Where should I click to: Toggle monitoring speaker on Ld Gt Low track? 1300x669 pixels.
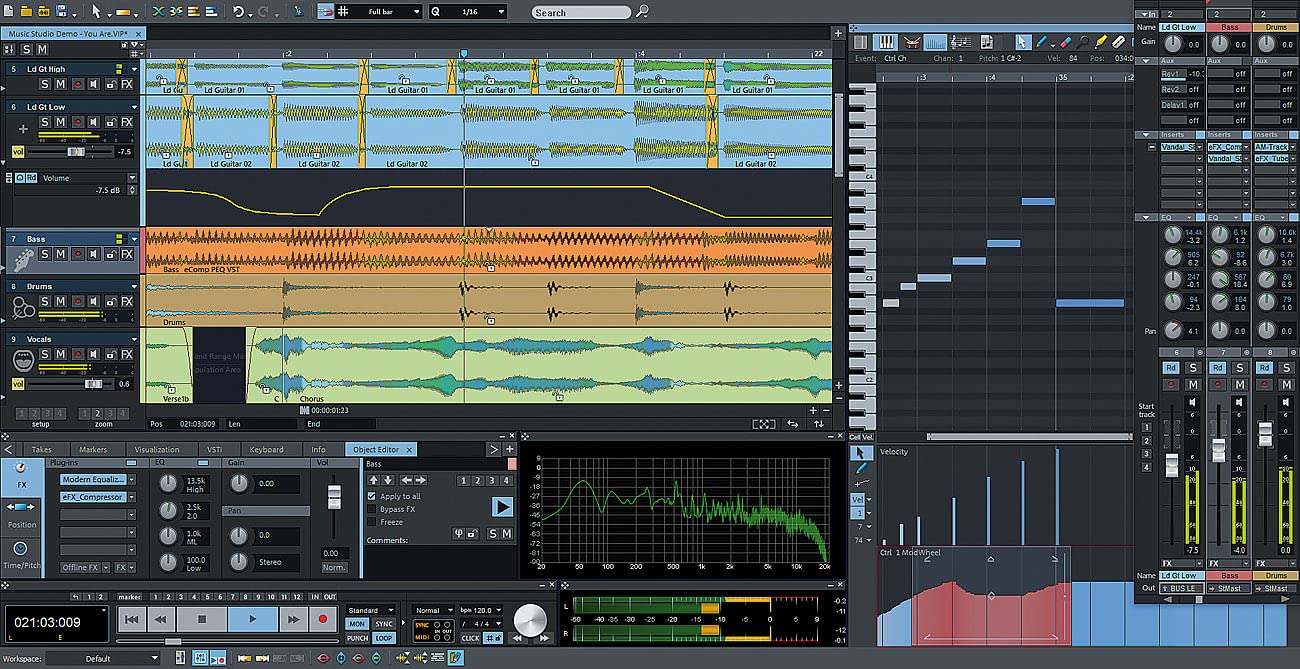[94, 122]
